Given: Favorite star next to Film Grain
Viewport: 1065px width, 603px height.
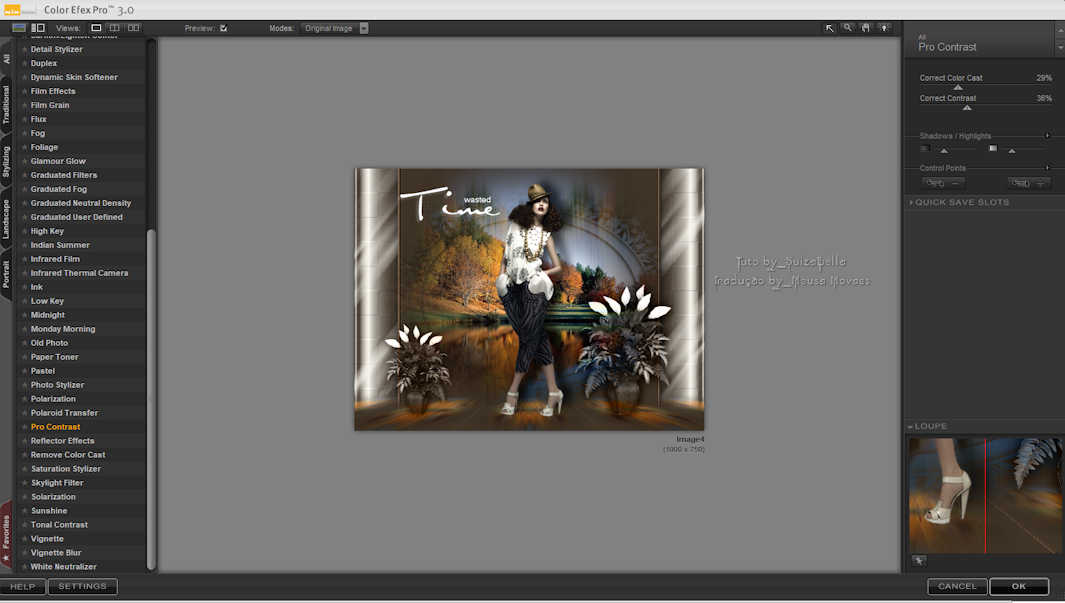Looking at the screenshot, I should coord(24,105).
